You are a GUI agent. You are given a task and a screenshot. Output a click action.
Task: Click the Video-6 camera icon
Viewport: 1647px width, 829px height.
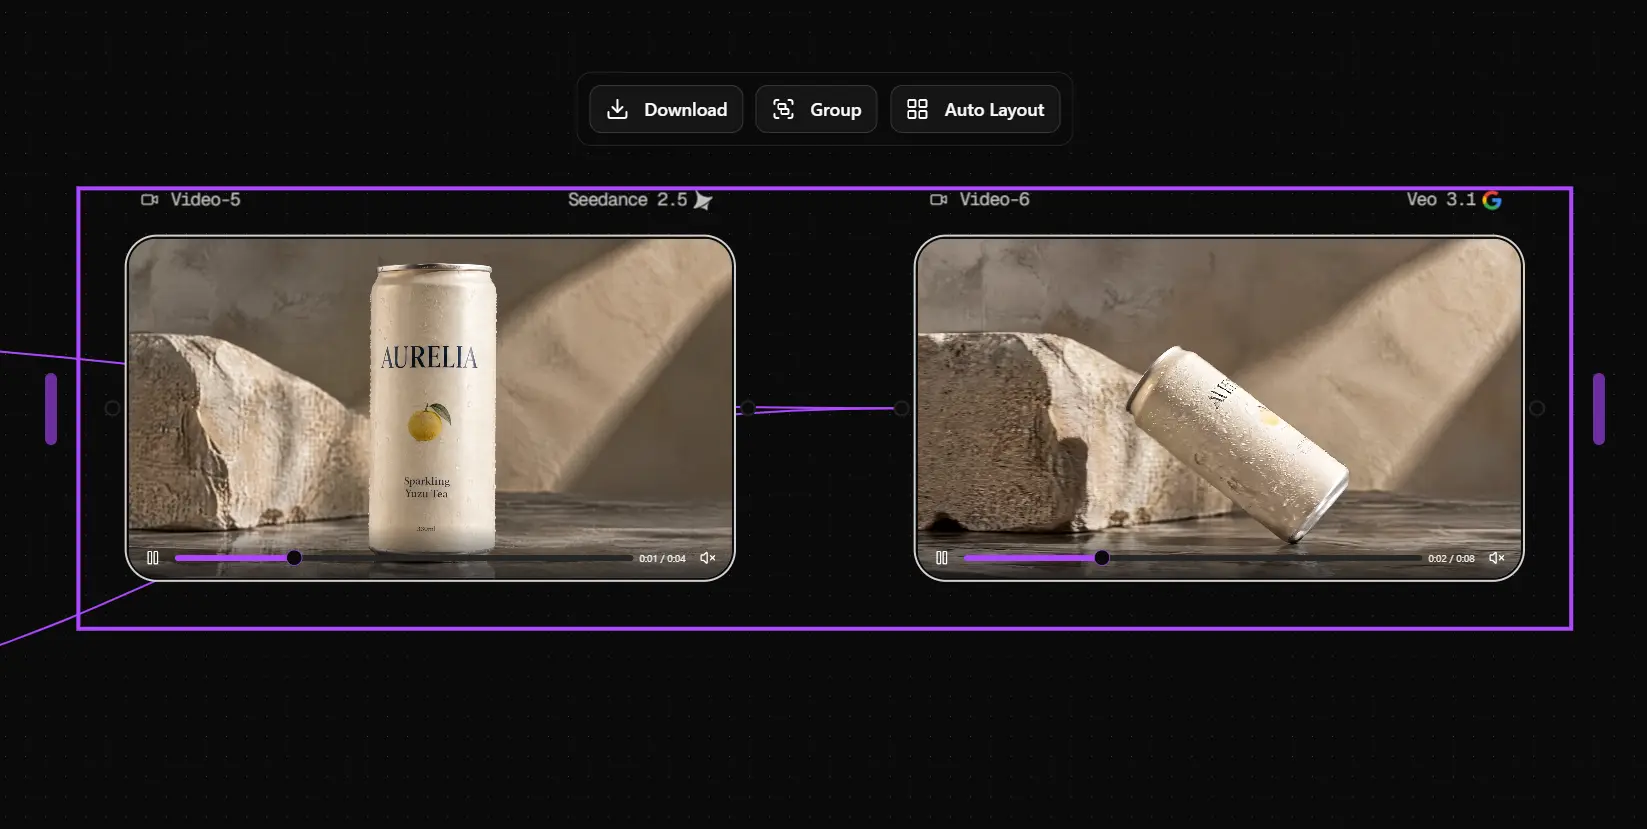coord(939,200)
